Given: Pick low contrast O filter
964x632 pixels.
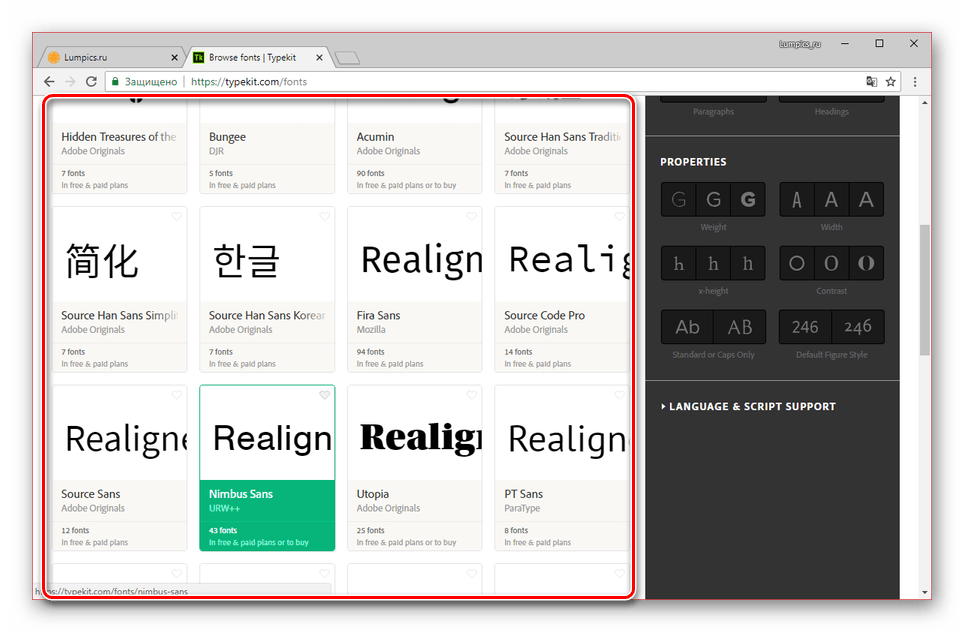Looking at the screenshot, I should [x=797, y=263].
